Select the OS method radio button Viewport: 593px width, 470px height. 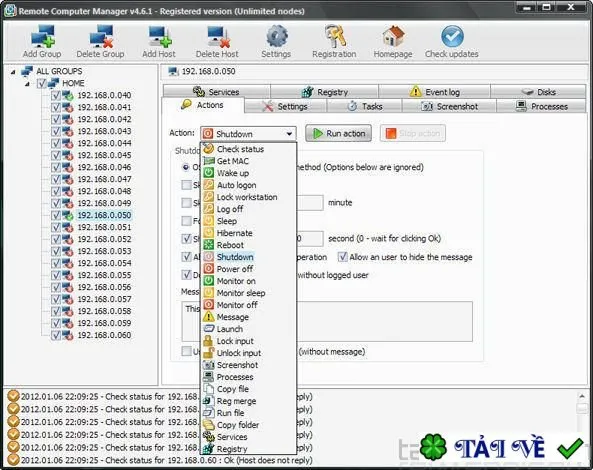pyautogui.click(x=186, y=167)
